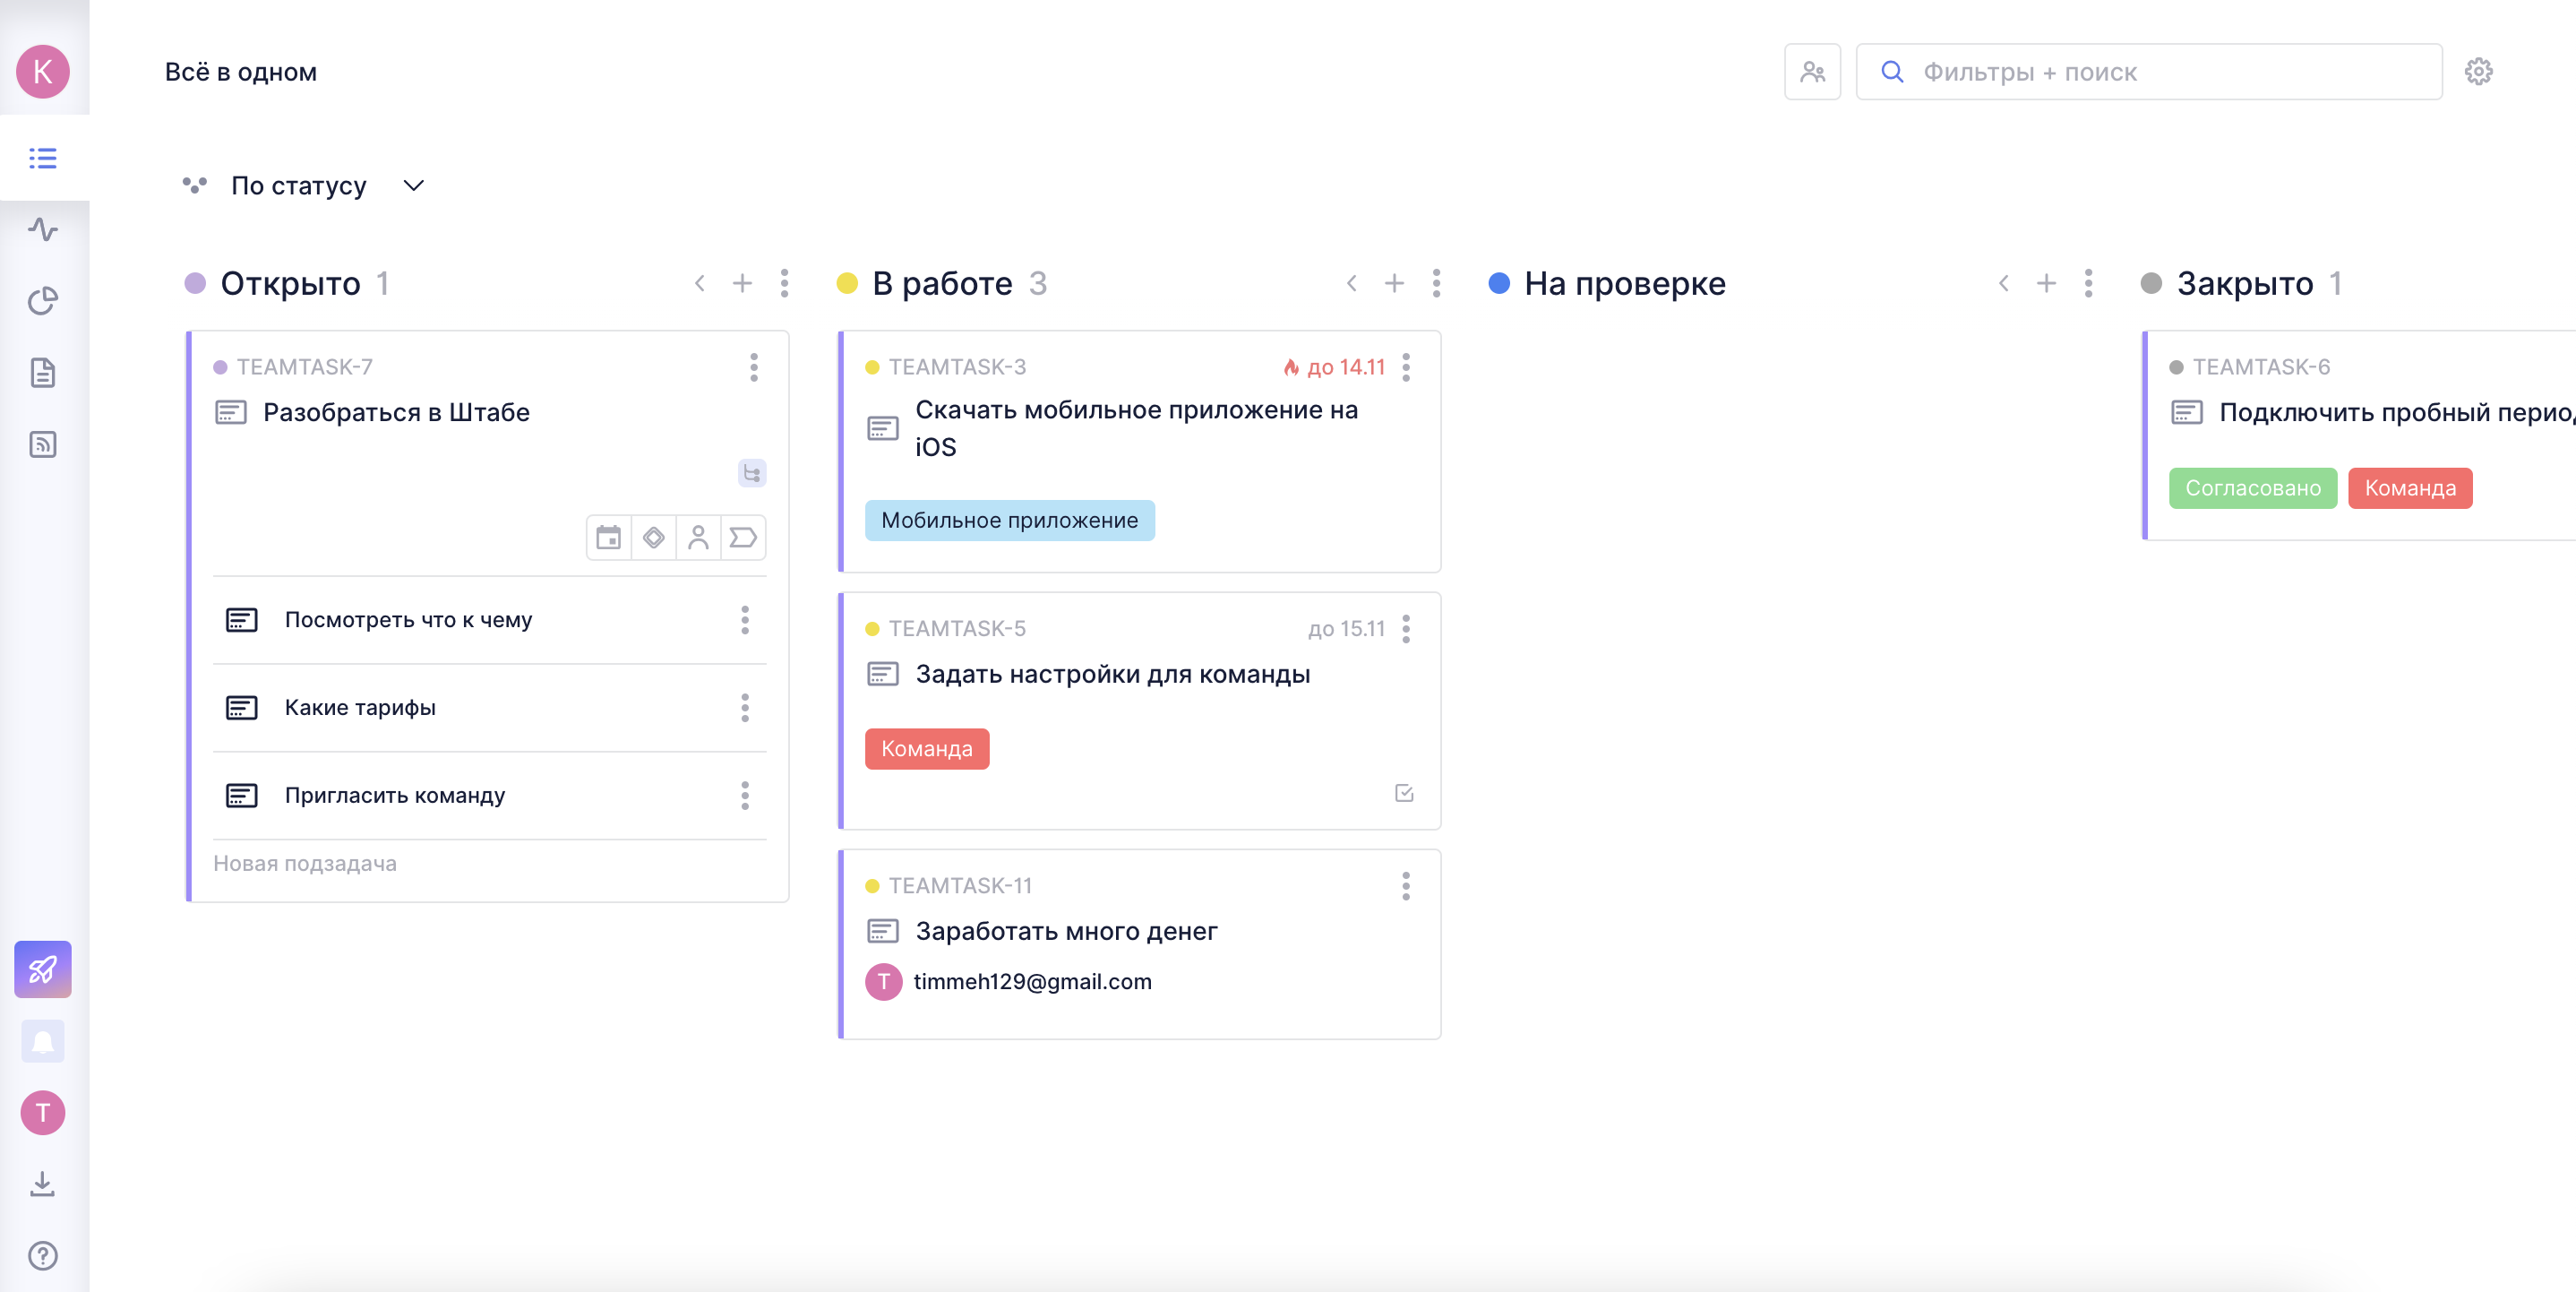
Task: Set assignee icon on TEAMTASK-7 card
Action: (x=698, y=538)
